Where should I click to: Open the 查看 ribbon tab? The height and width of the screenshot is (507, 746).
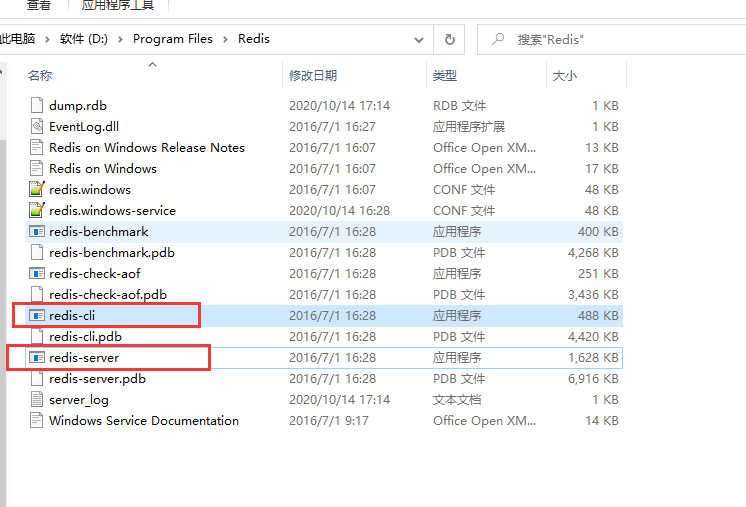tap(39, 5)
